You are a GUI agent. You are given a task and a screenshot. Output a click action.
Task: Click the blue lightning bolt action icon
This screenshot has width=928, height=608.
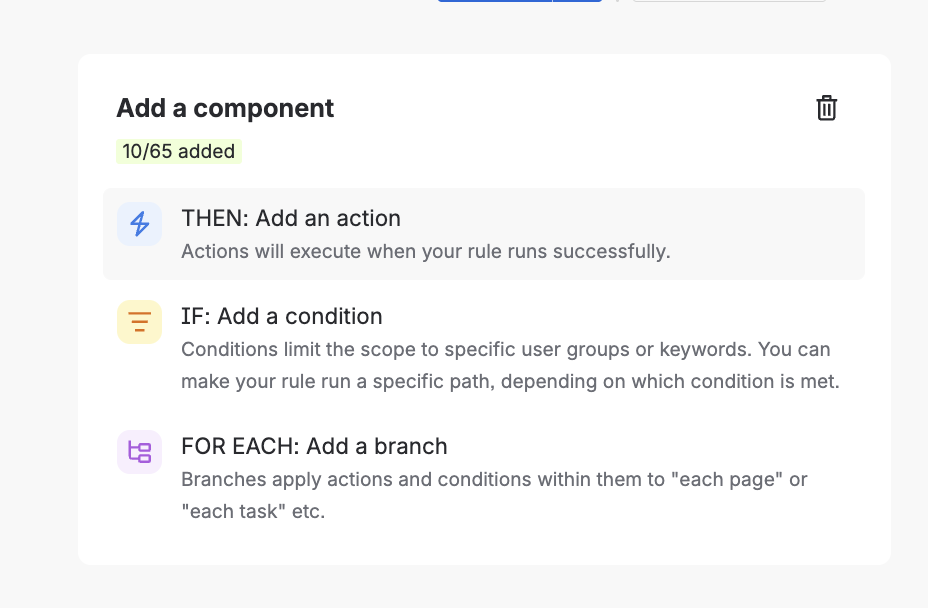(139, 223)
